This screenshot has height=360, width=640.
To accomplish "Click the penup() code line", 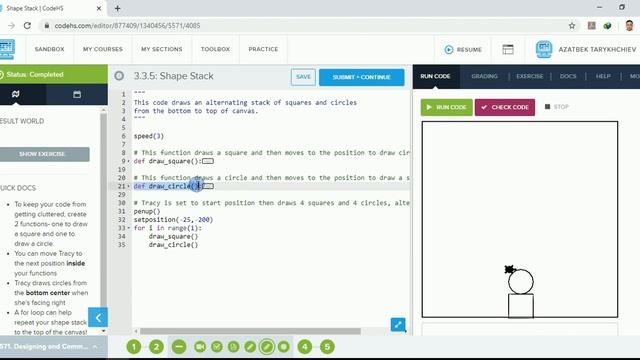I will tap(147, 211).
